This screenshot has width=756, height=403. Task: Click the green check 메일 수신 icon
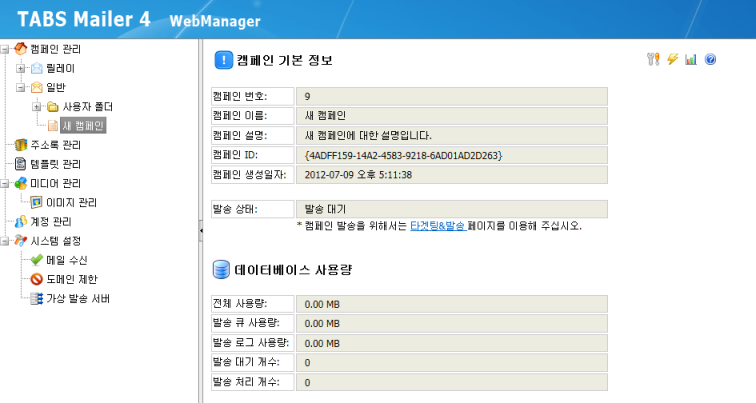[37, 261]
